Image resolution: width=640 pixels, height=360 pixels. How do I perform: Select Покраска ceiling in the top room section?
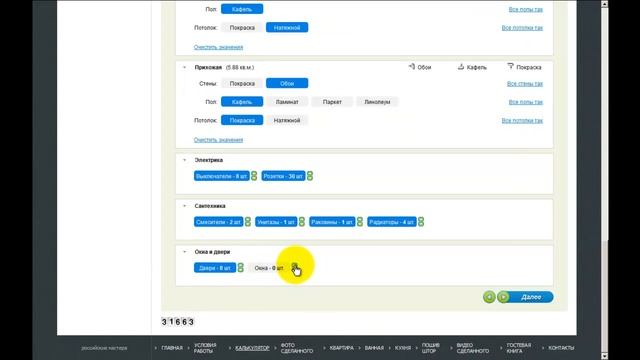242,27
